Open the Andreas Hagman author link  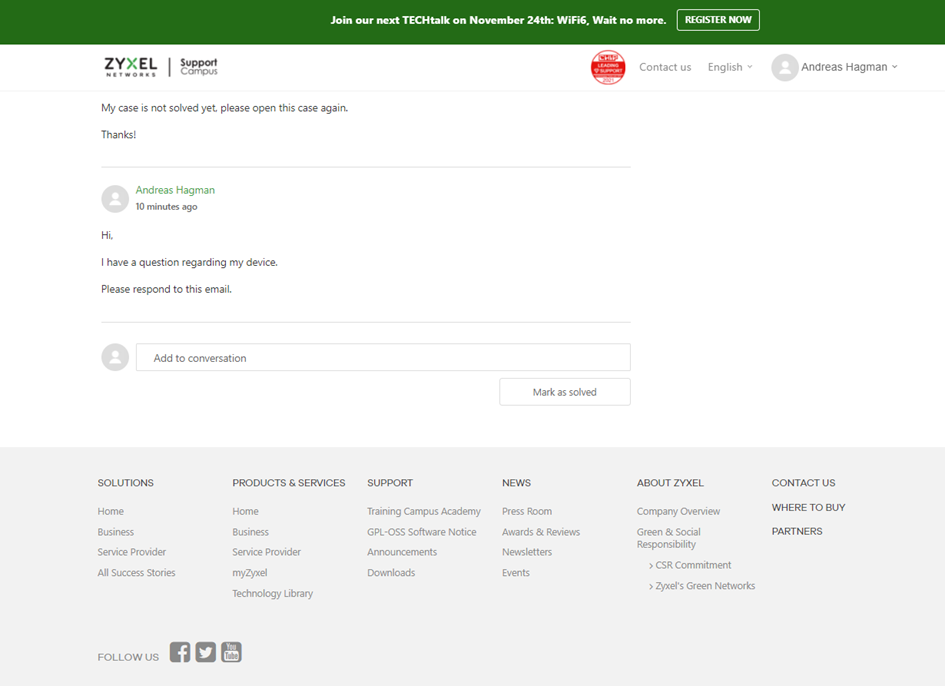pos(175,190)
